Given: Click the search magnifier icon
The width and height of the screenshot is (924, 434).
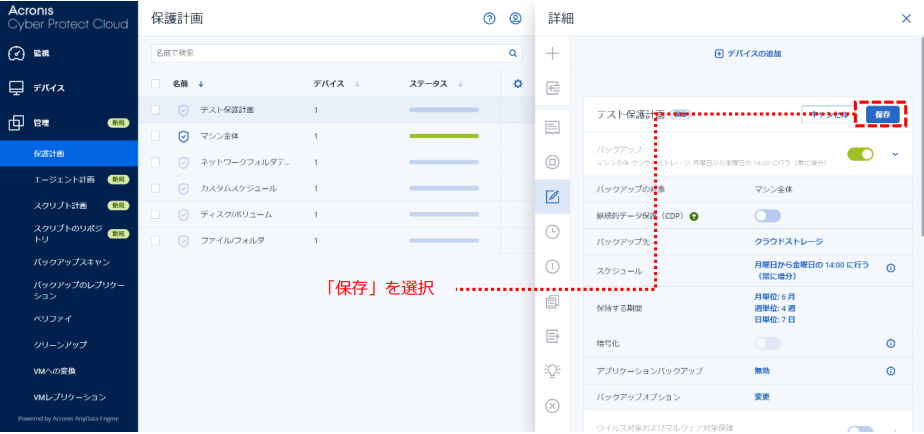Looking at the screenshot, I should click(514, 53).
